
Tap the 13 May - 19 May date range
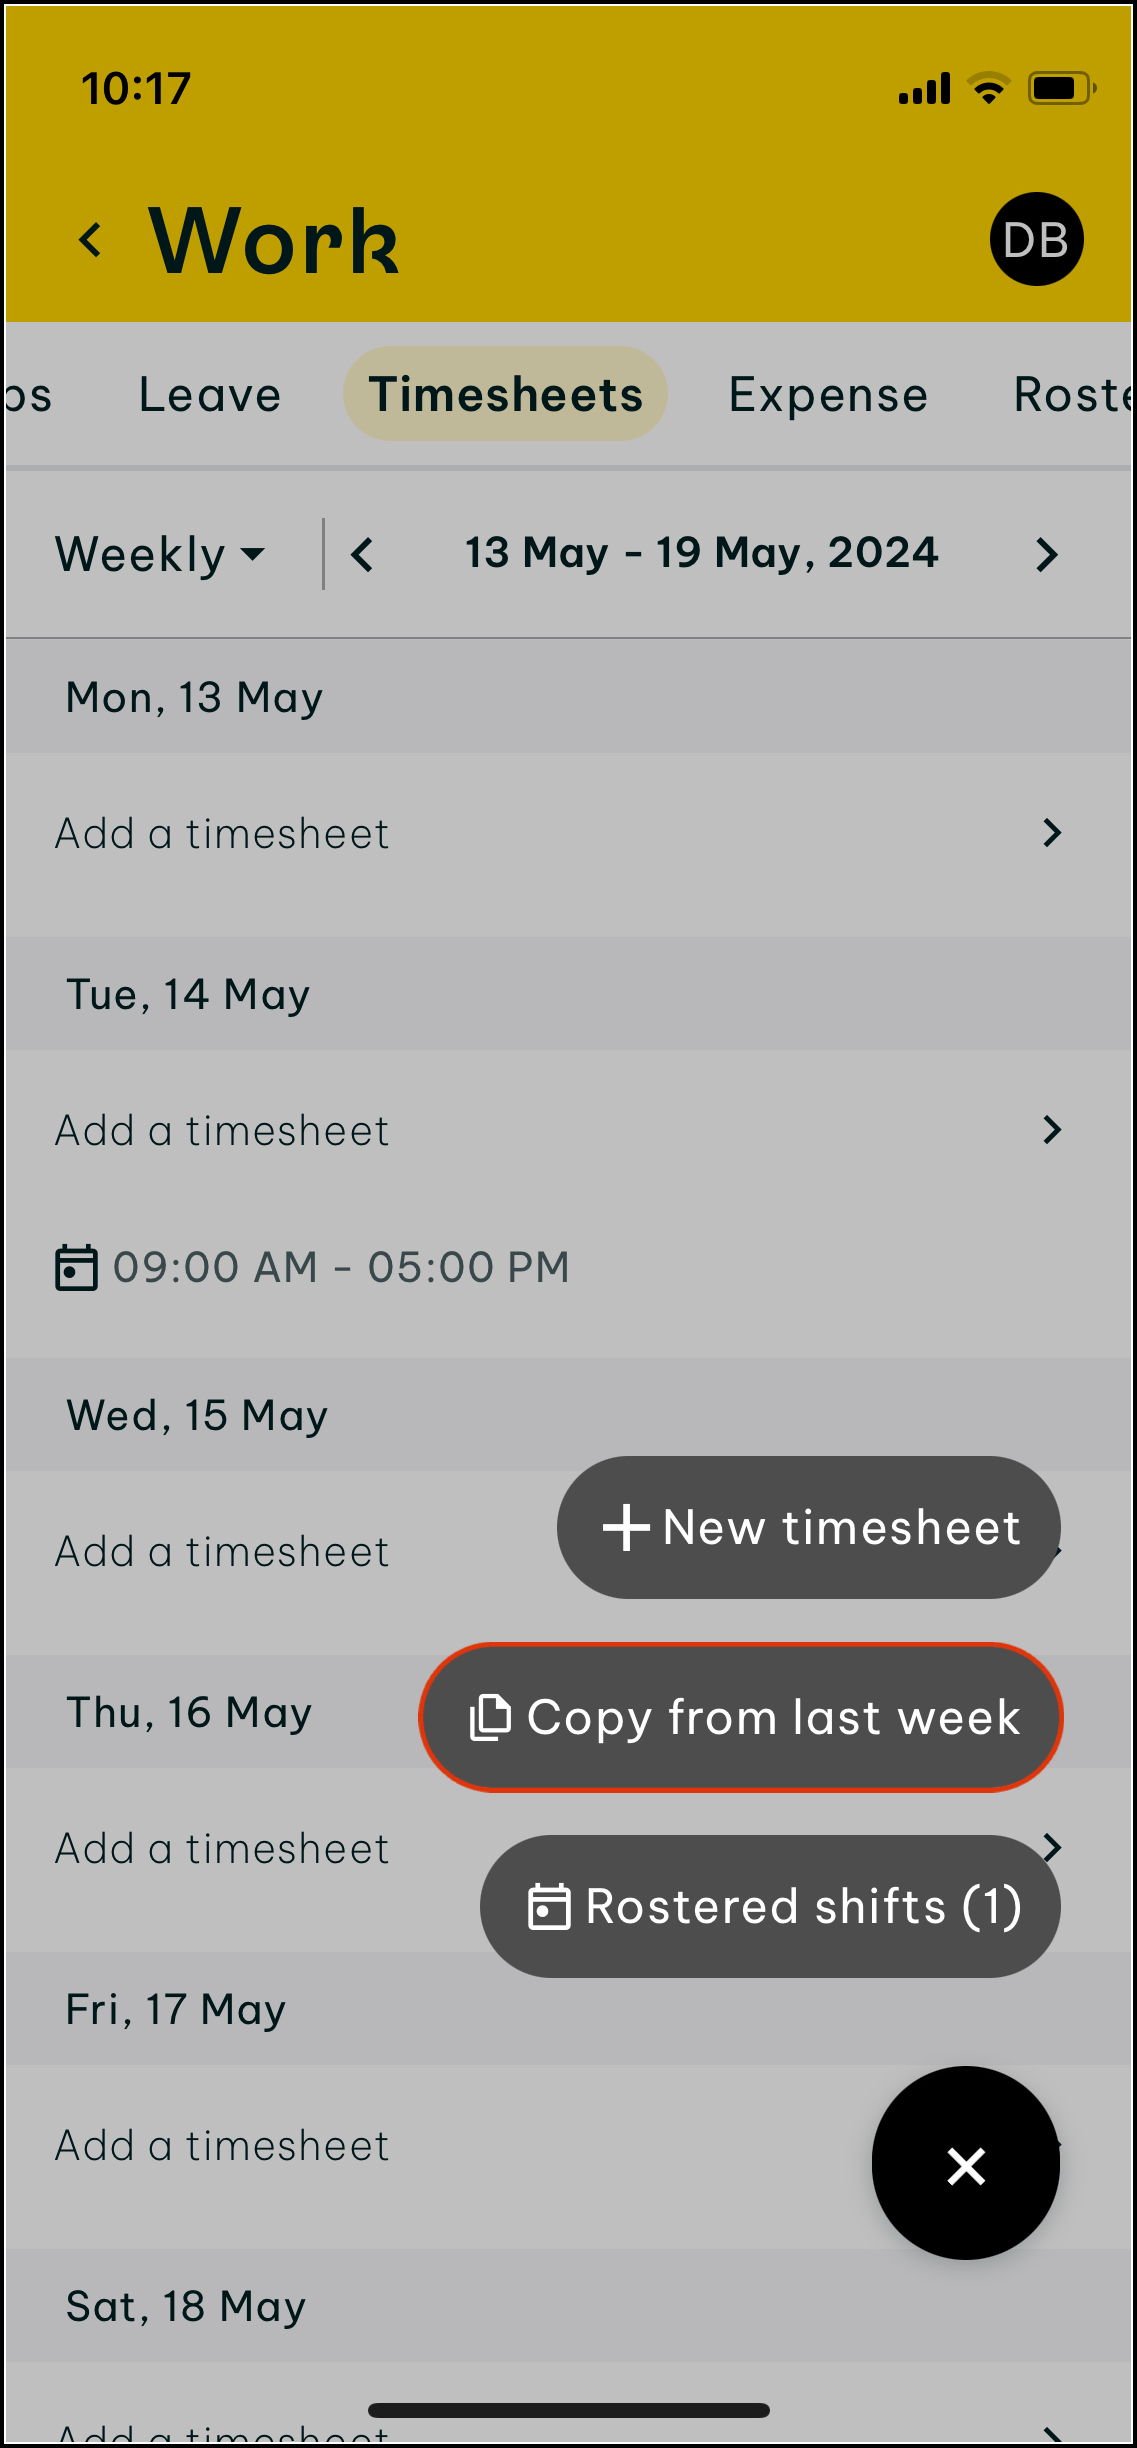point(702,554)
